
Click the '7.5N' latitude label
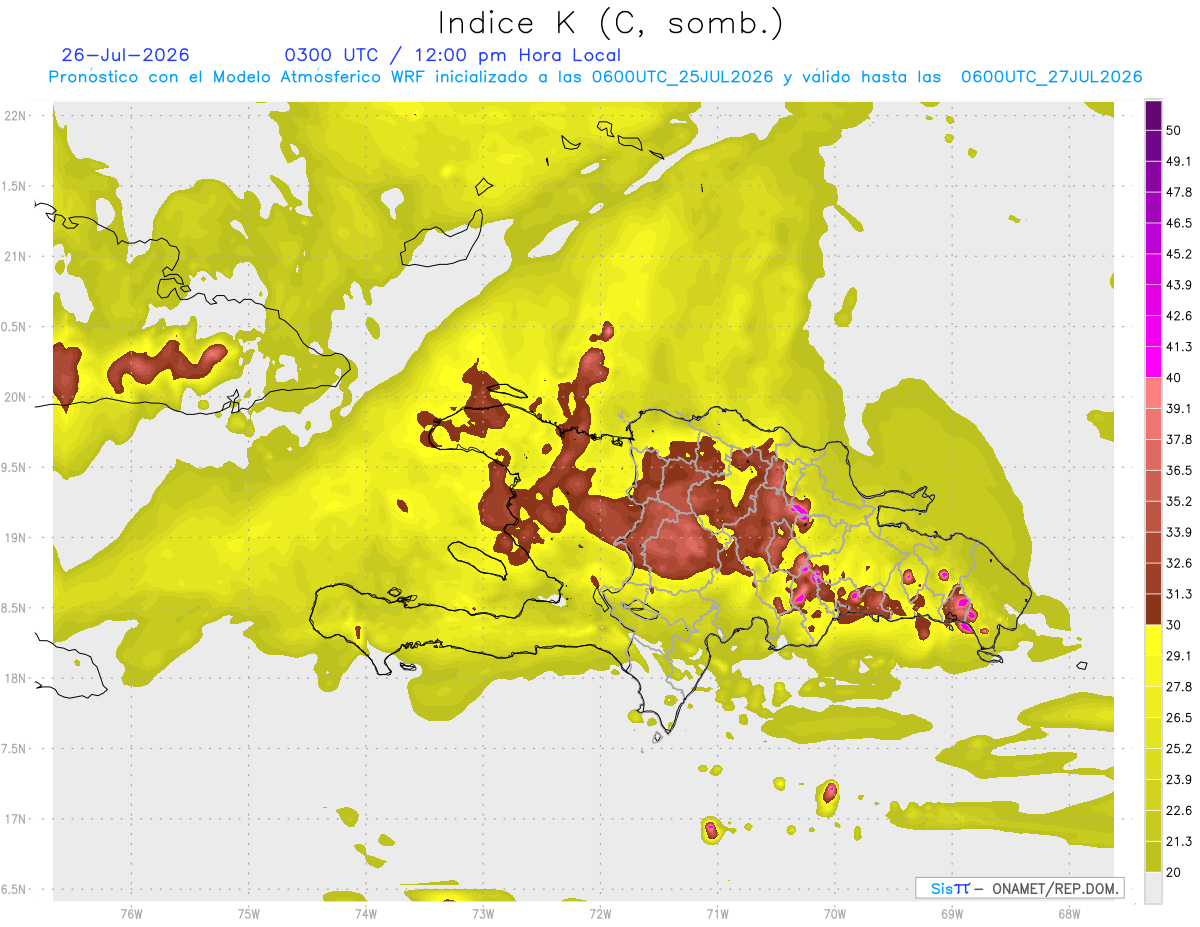pyautogui.click(x=14, y=748)
